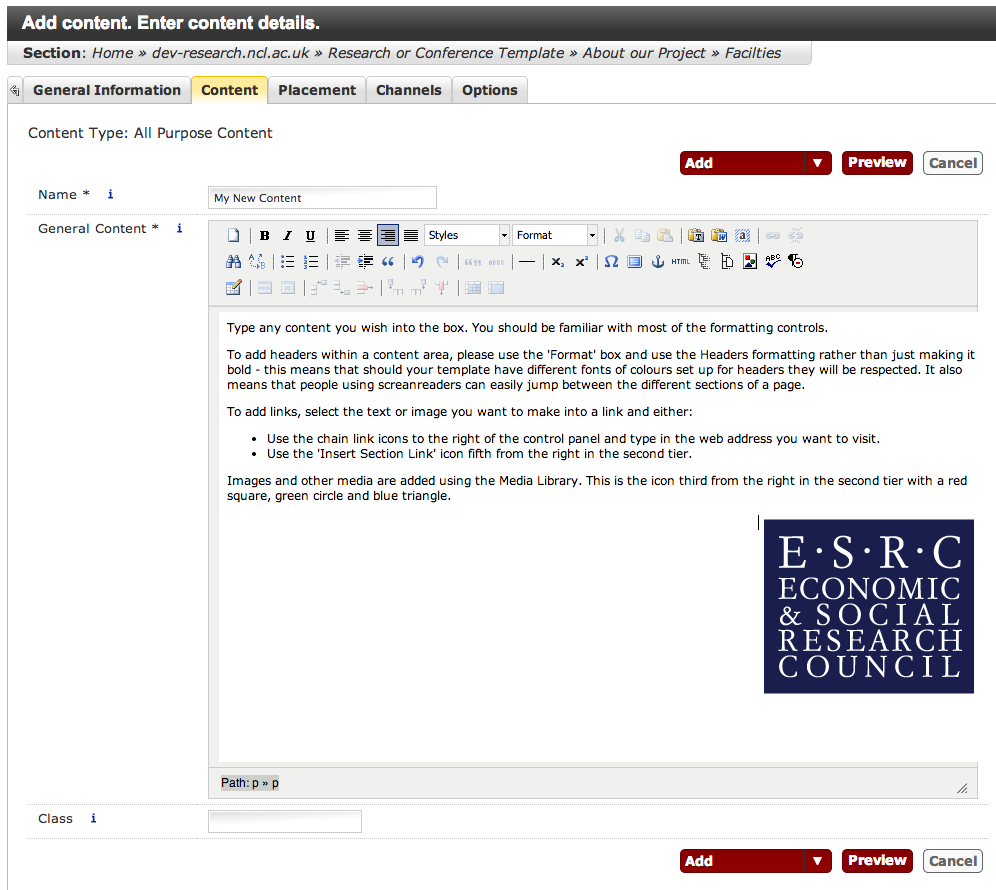Click the new document icon
996x890 pixels.
click(x=233, y=236)
